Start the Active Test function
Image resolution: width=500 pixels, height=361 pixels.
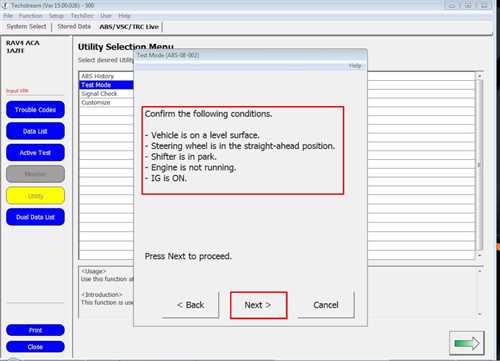pos(35,153)
